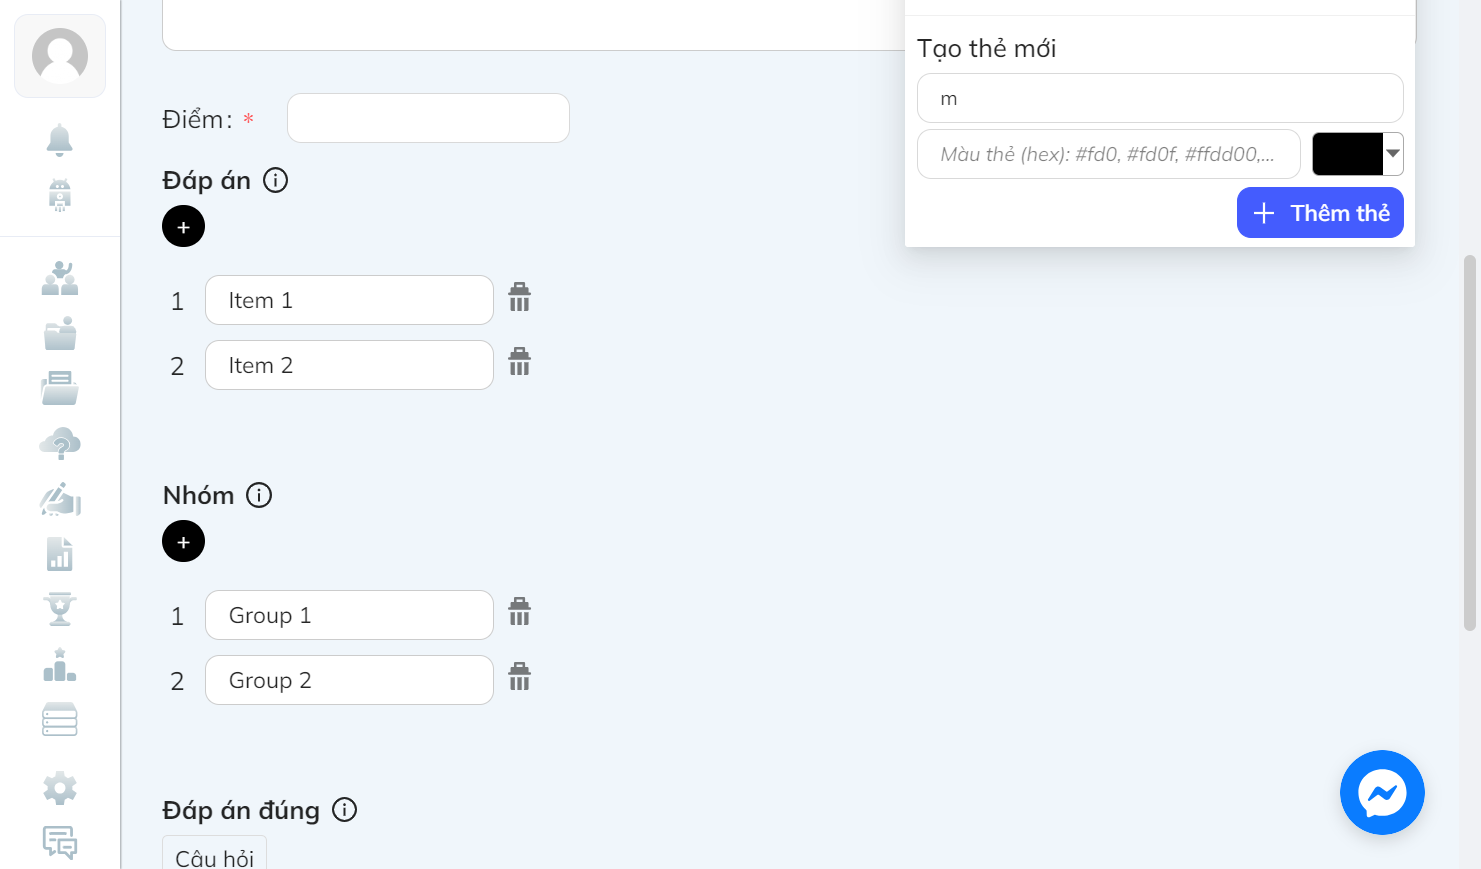Click the robot icon in sidebar
Viewport: 1481px width, 869px height.
coord(60,195)
